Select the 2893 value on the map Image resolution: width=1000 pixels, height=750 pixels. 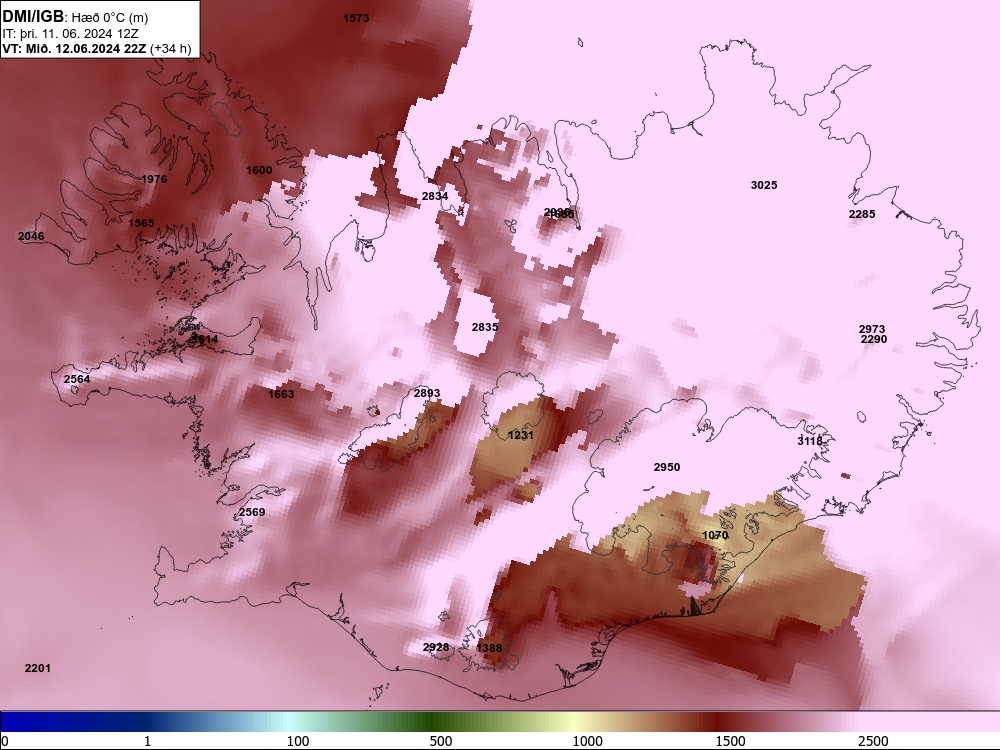pyautogui.click(x=427, y=393)
